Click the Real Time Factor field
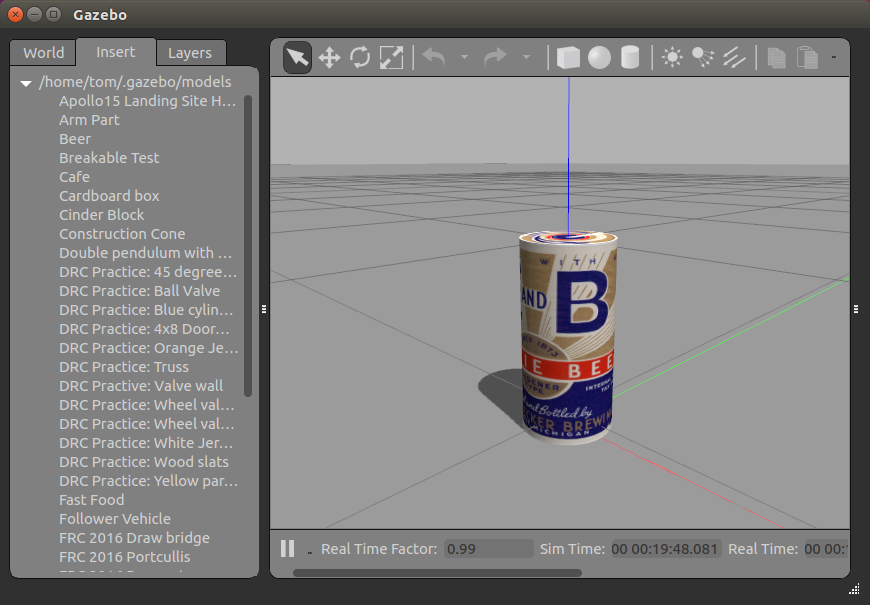 [488, 549]
